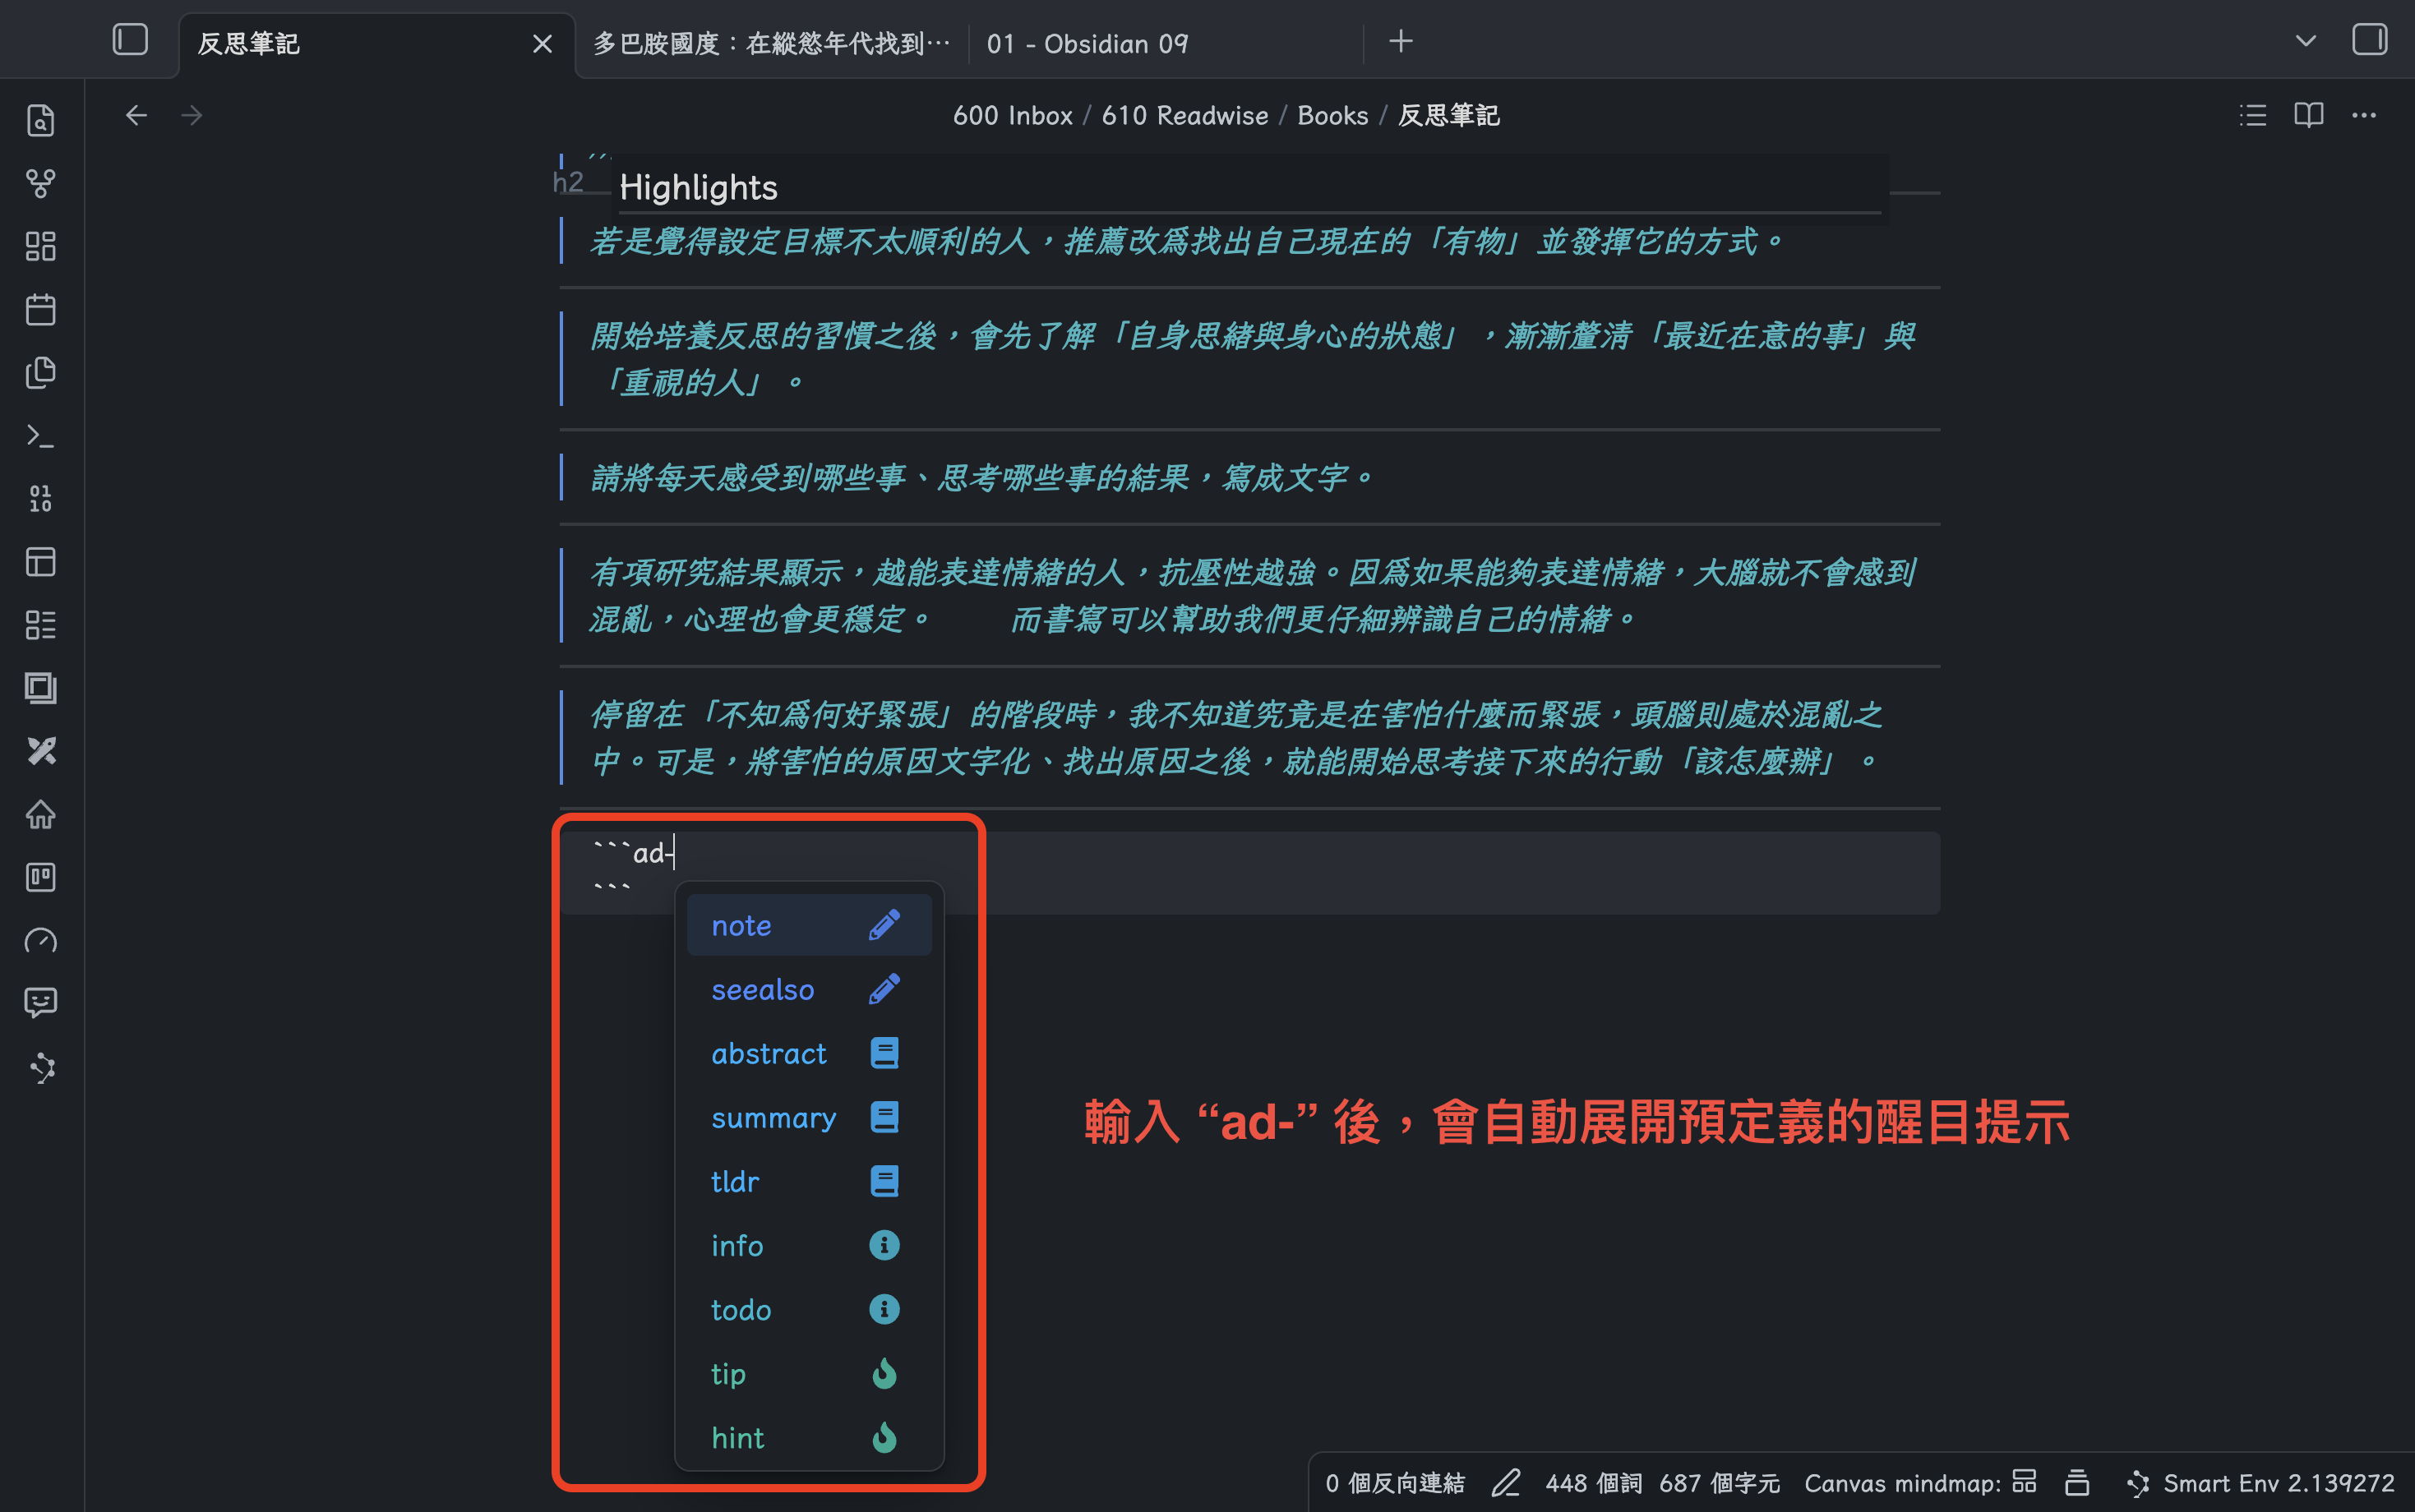The image size is (2415, 1512).
Task: Switch to the 多巴胺國度 tab
Action: click(x=771, y=44)
